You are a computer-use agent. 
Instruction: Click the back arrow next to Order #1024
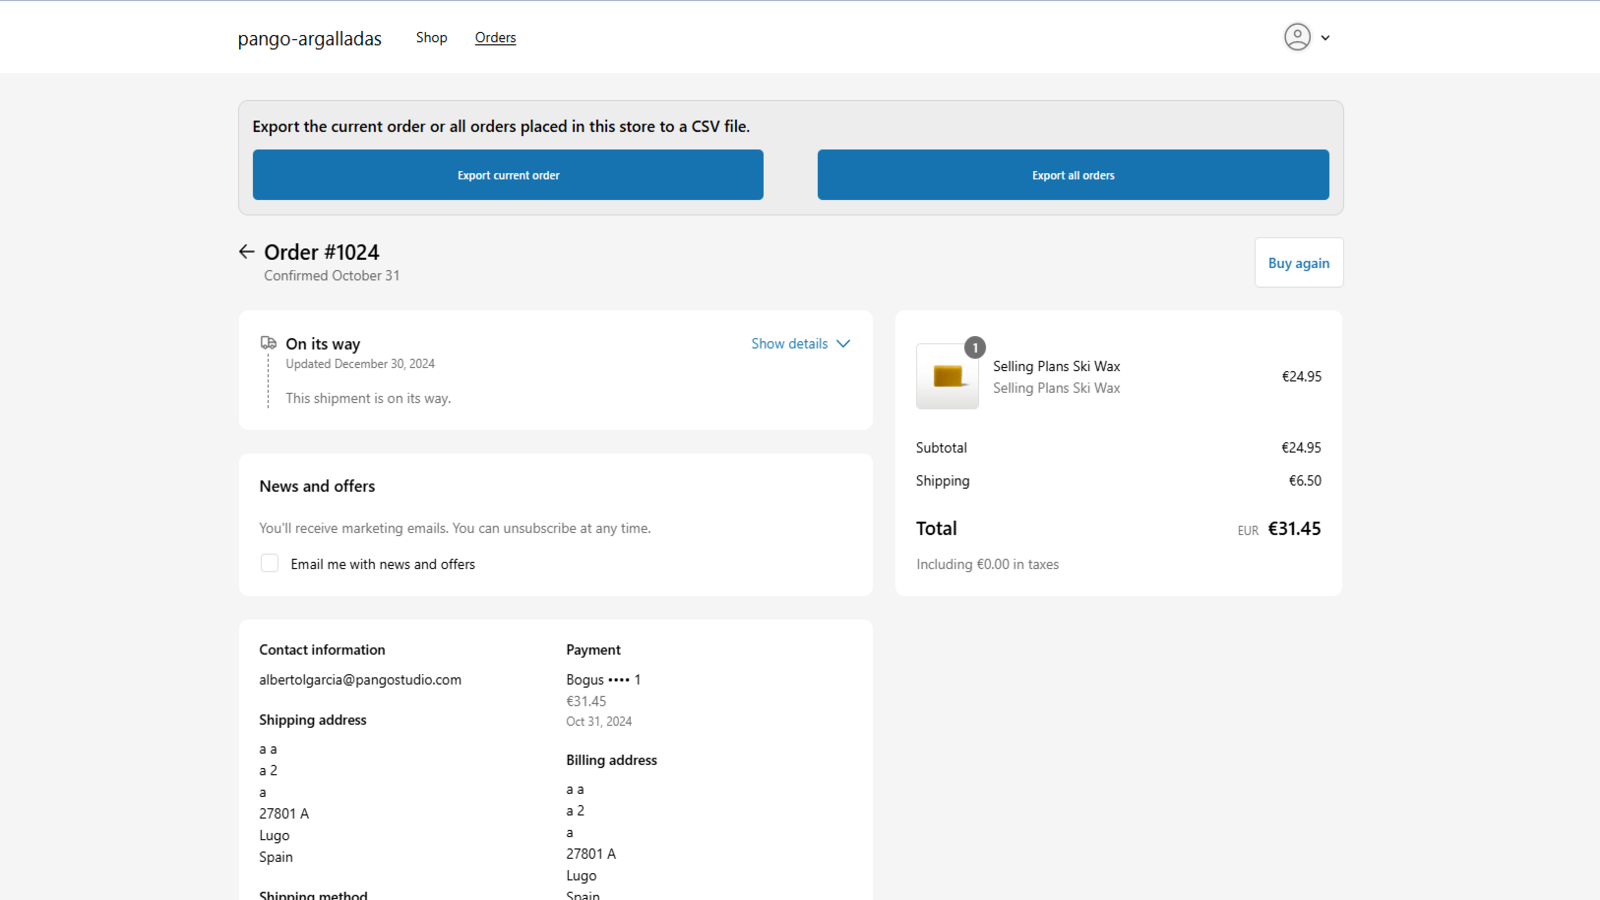[246, 251]
